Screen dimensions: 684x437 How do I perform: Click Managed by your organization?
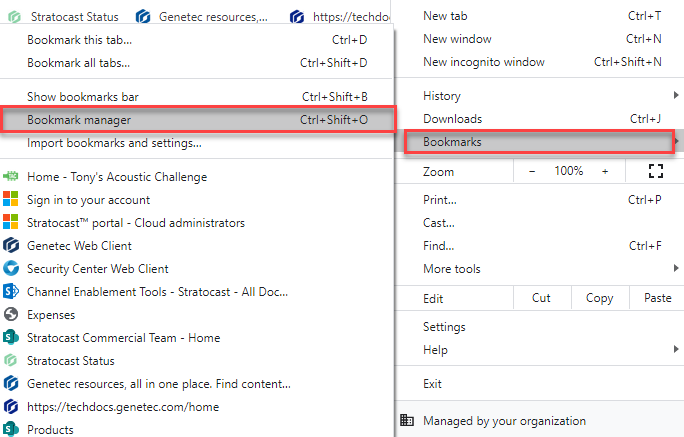(539, 421)
